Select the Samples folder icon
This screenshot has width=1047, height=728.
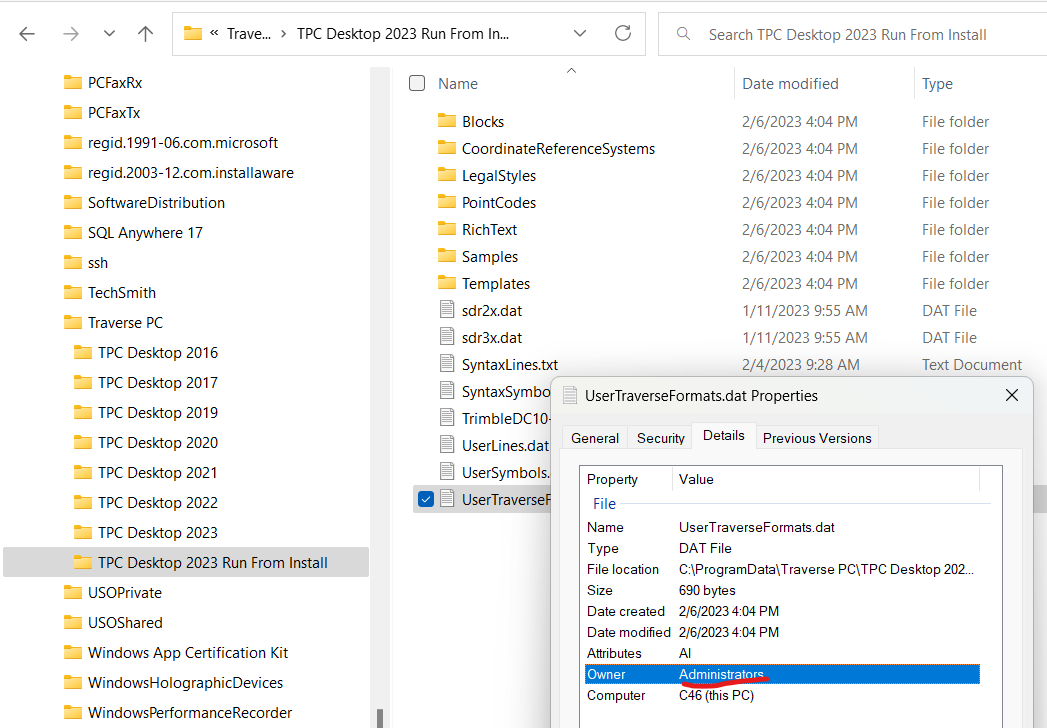(x=447, y=256)
